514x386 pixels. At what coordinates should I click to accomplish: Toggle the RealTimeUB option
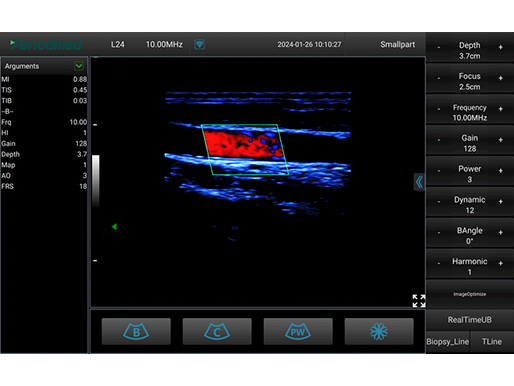click(470, 320)
